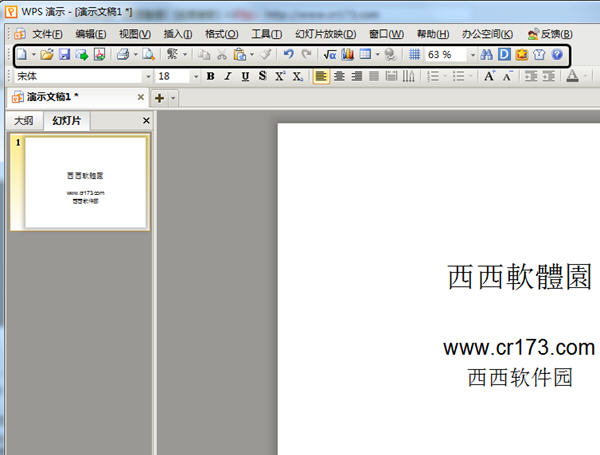
Task: Open Find with binoculars icon
Action: pos(486,55)
